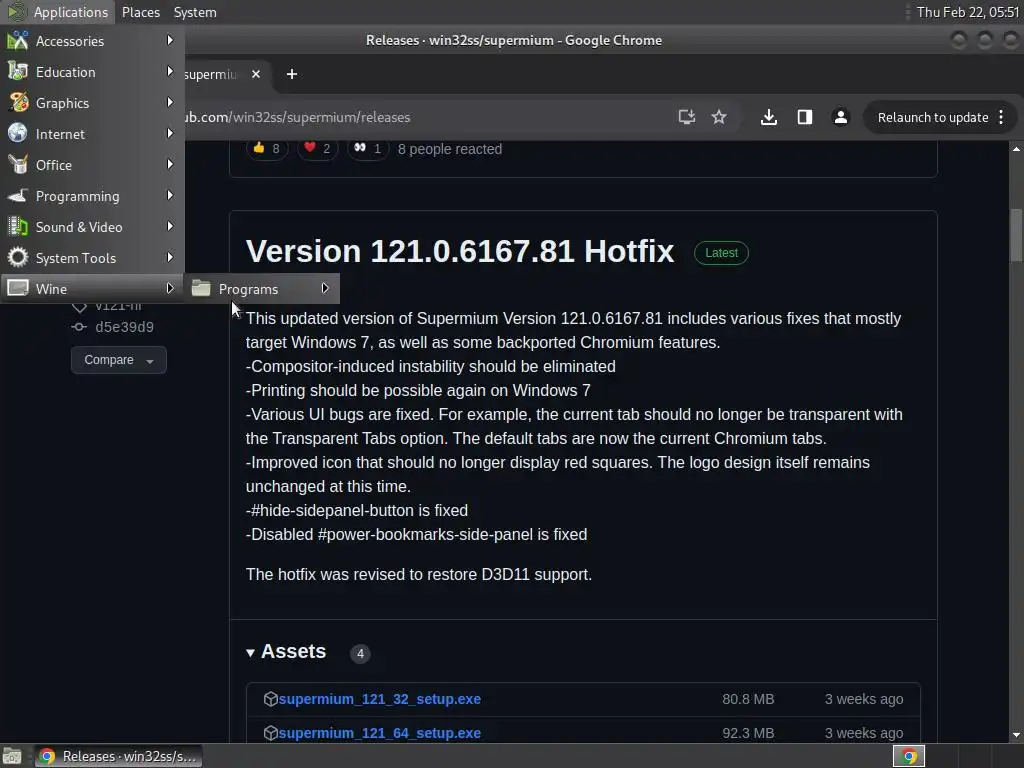1024x768 pixels.
Task: Open Chrome three-dot menu
Action: point(1001,118)
